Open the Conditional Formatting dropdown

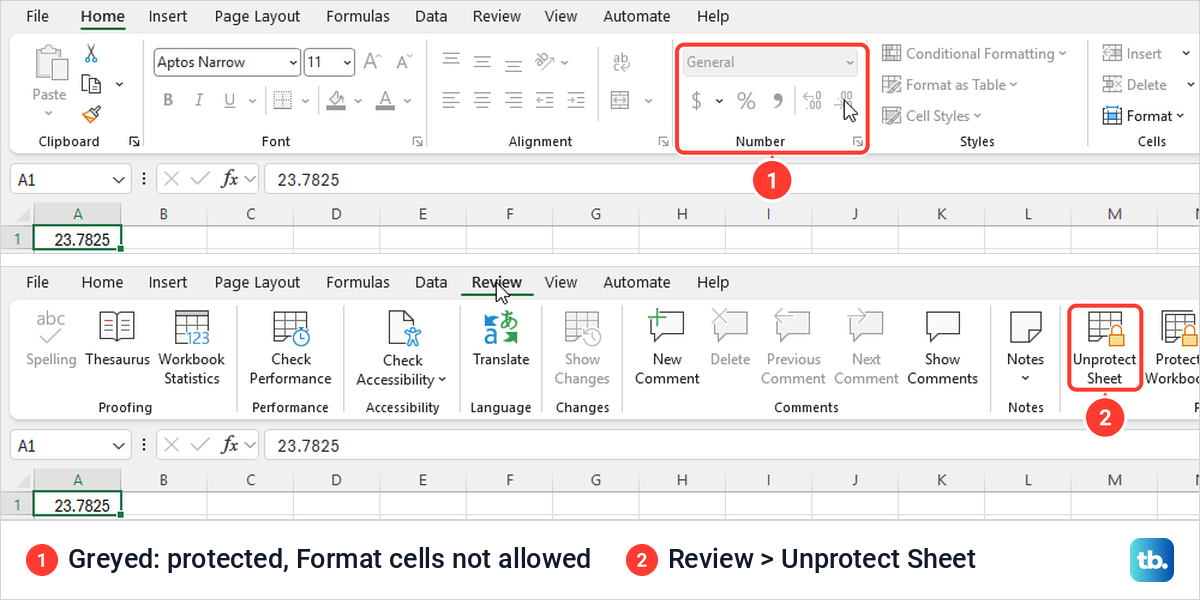click(x=974, y=54)
